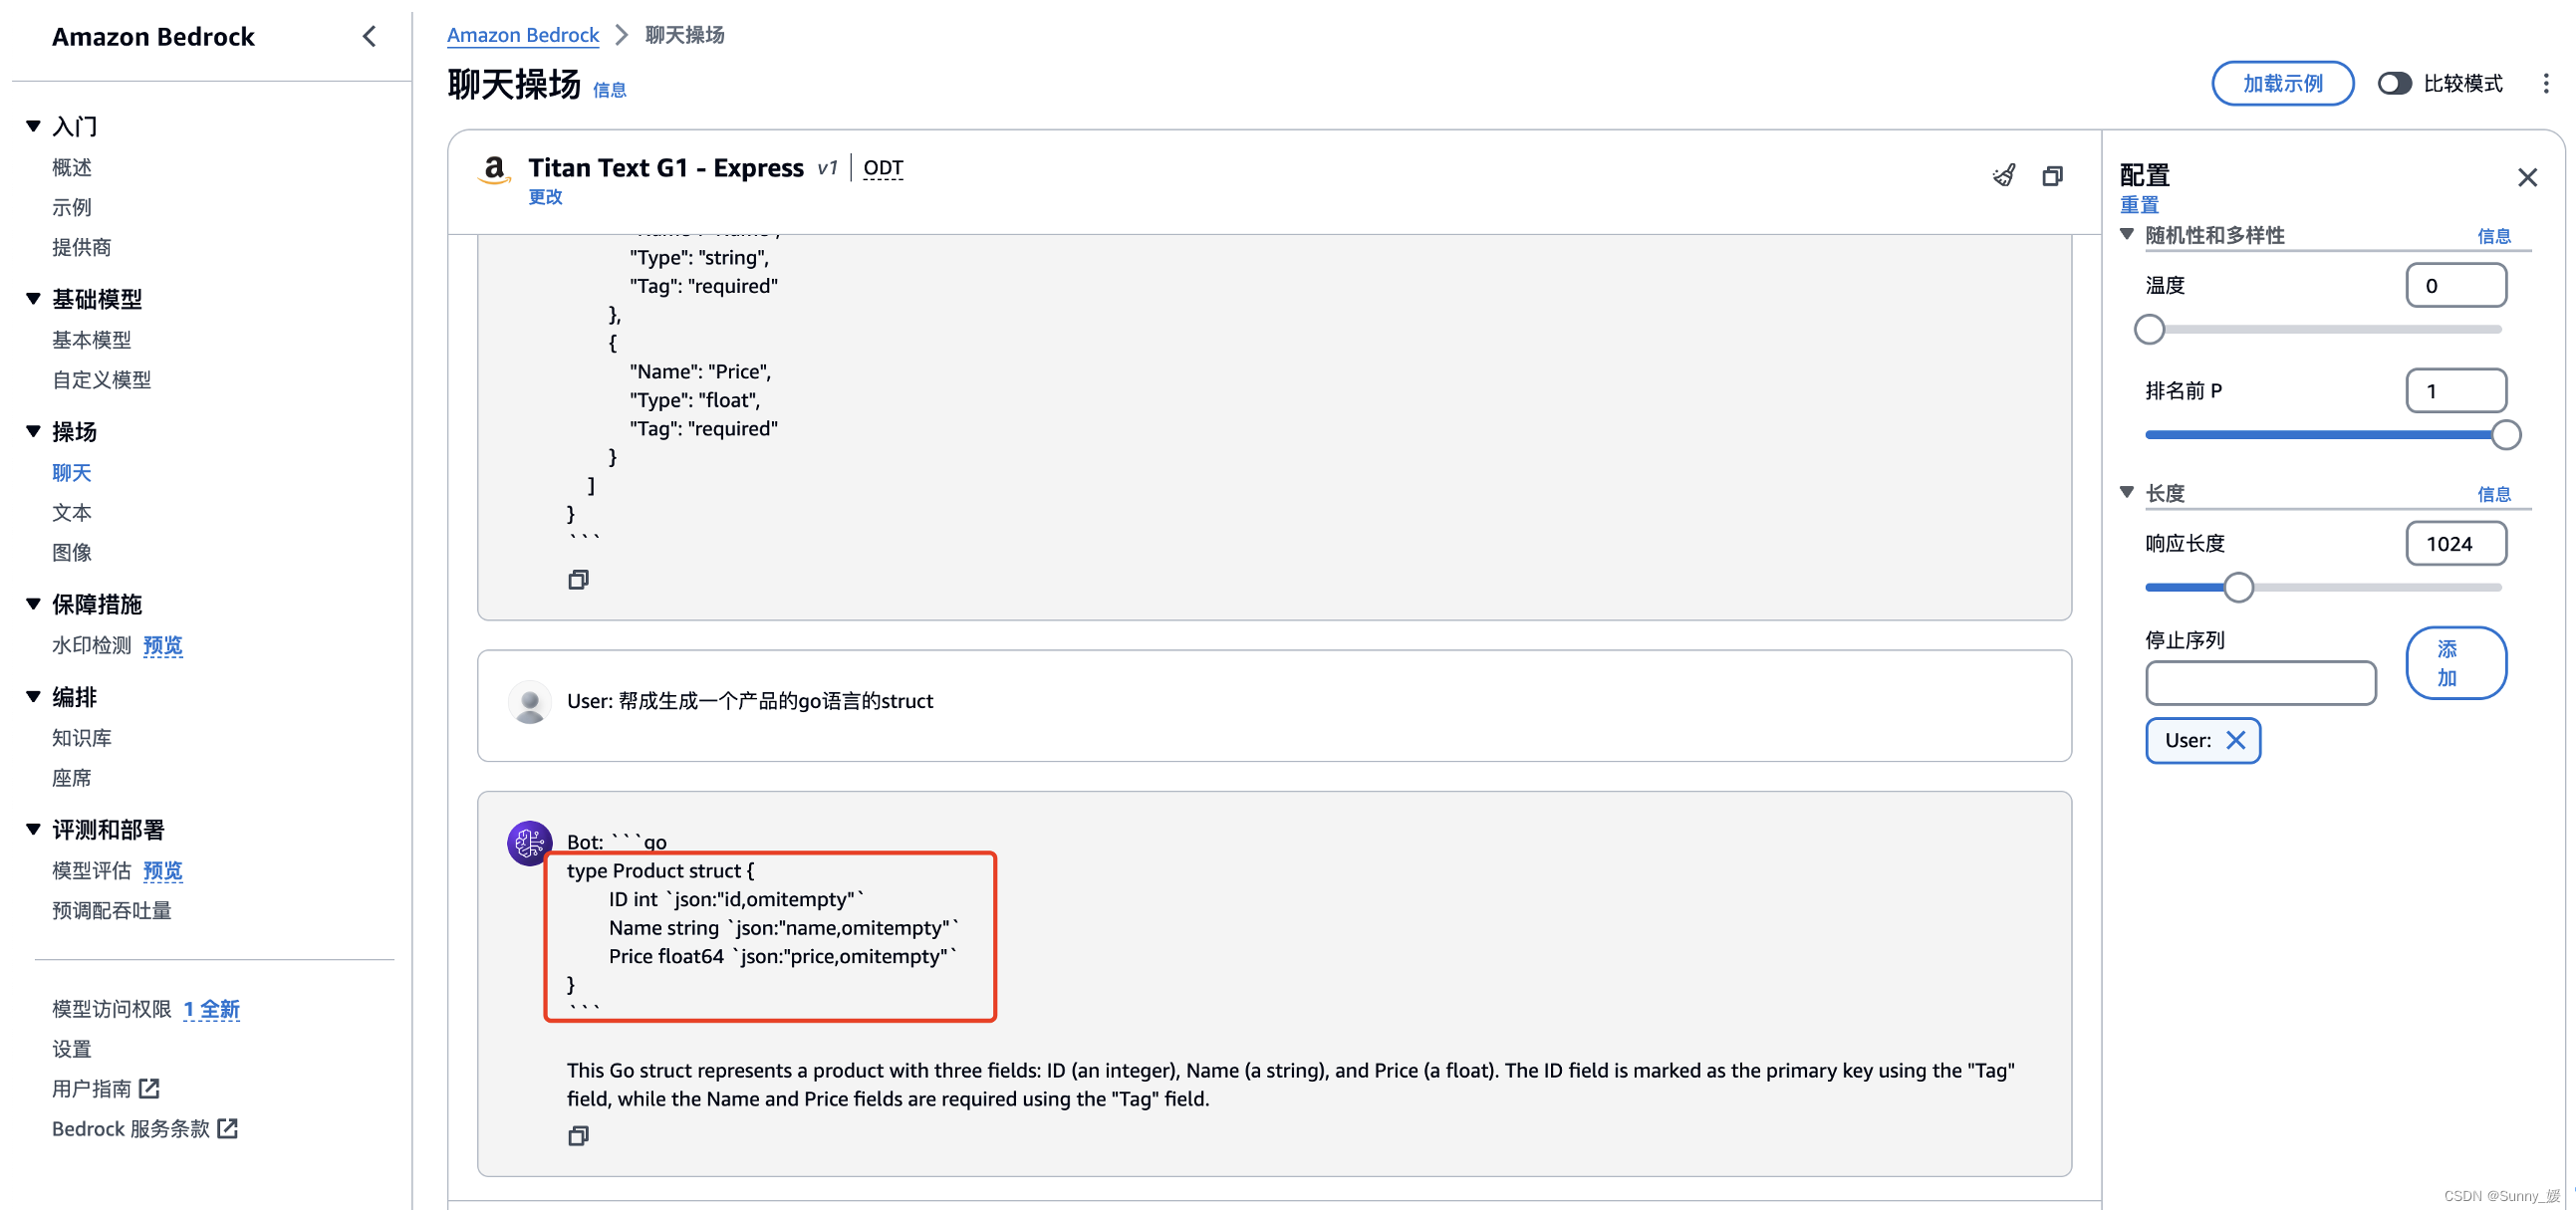Open 模型评估 page

tap(92, 870)
